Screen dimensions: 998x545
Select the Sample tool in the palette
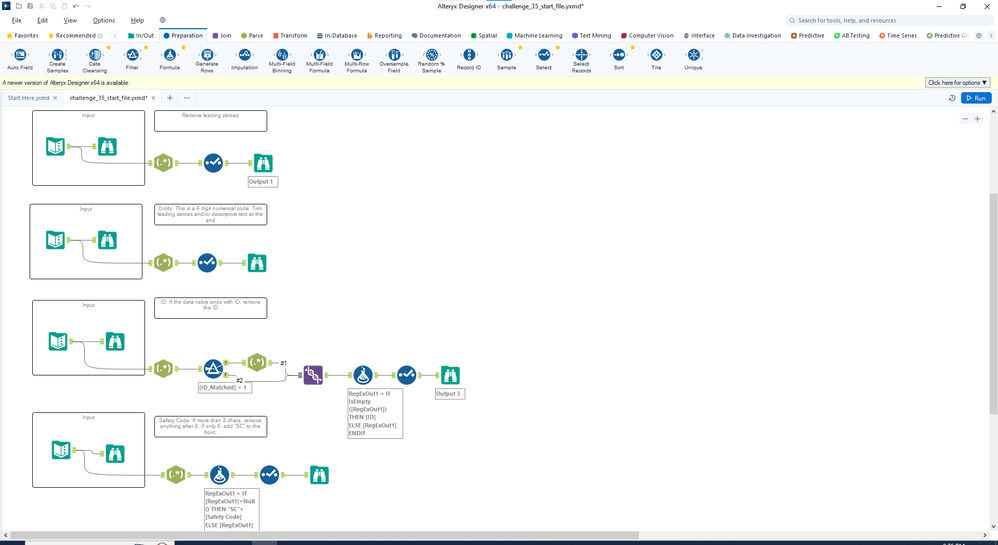click(x=506, y=55)
